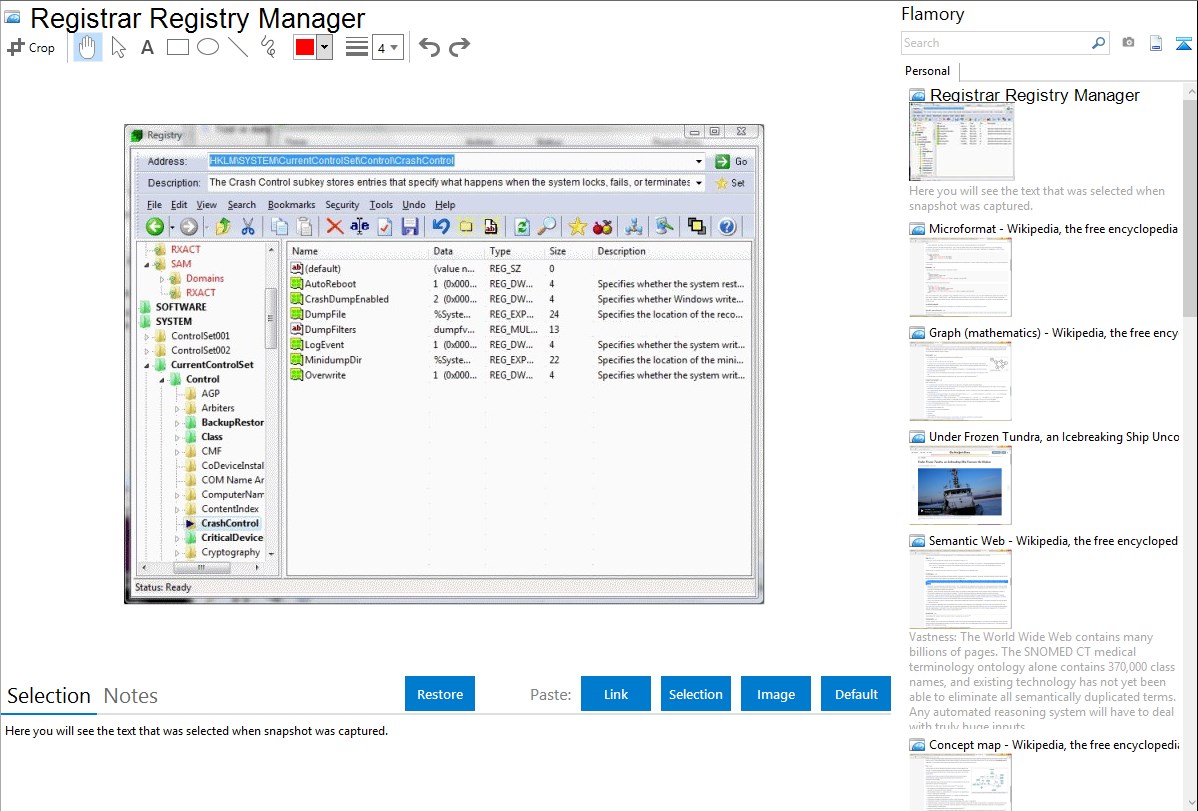The height and width of the screenshot is (811, 1198).
Task: Open the Tools menu
Action: click(380, 205)
